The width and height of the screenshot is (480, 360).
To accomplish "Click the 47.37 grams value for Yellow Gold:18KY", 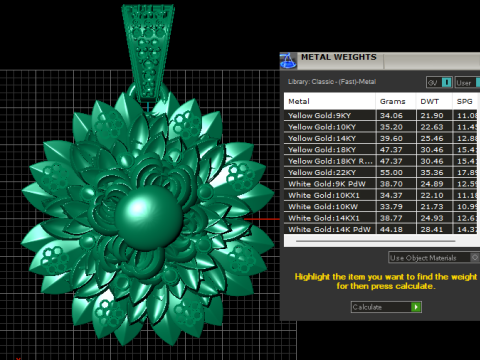I will click(x=391, y=150).
